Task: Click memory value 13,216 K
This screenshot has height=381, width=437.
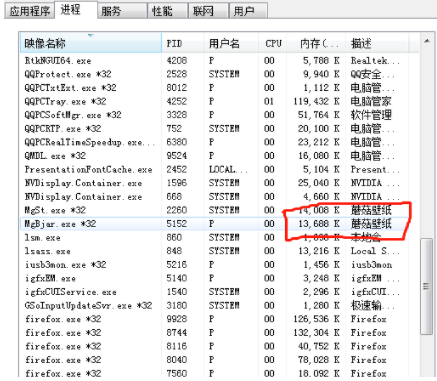Action: coord(319,251)
